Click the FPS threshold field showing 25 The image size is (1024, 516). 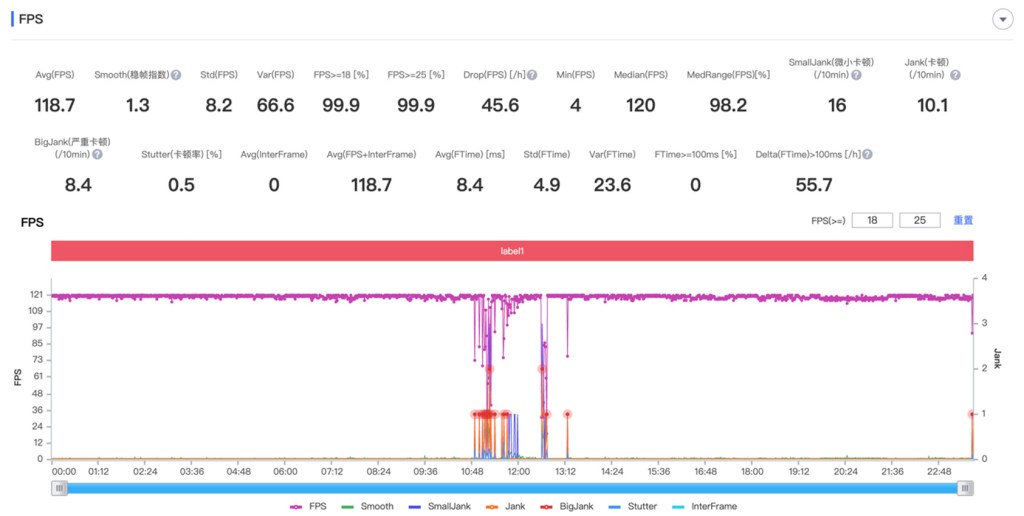(919, 220)
